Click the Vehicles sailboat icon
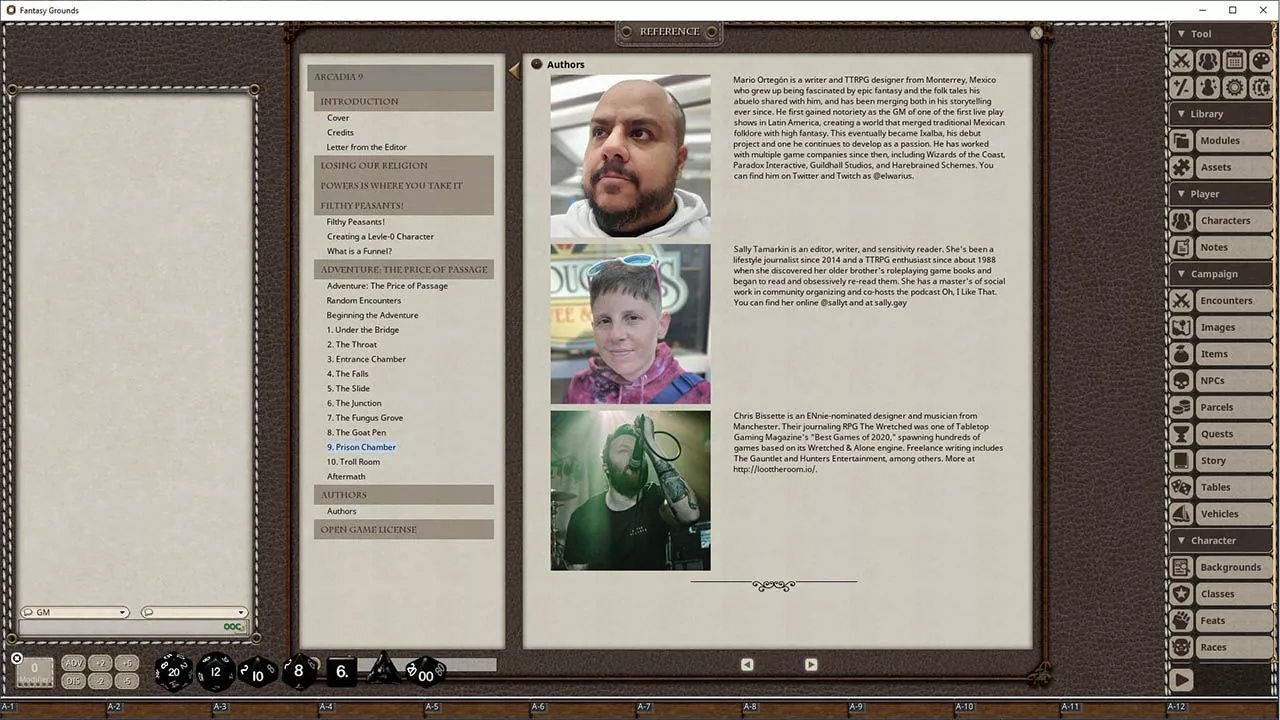Image resolution: width=1280 pixels, height=720 pixels. tap(1182, 514)
